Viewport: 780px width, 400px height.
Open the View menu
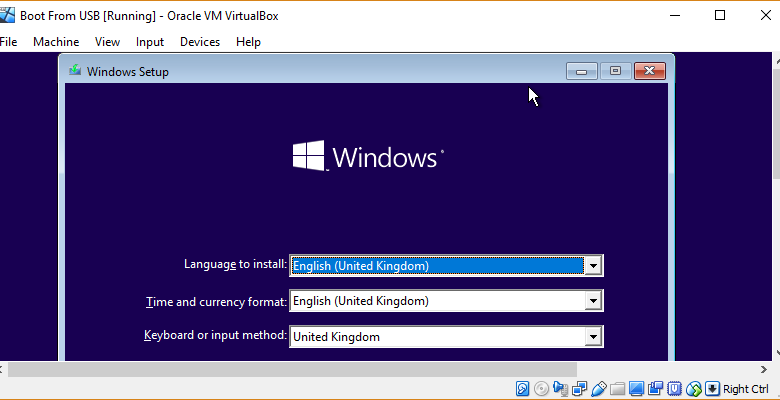point(107,42)
